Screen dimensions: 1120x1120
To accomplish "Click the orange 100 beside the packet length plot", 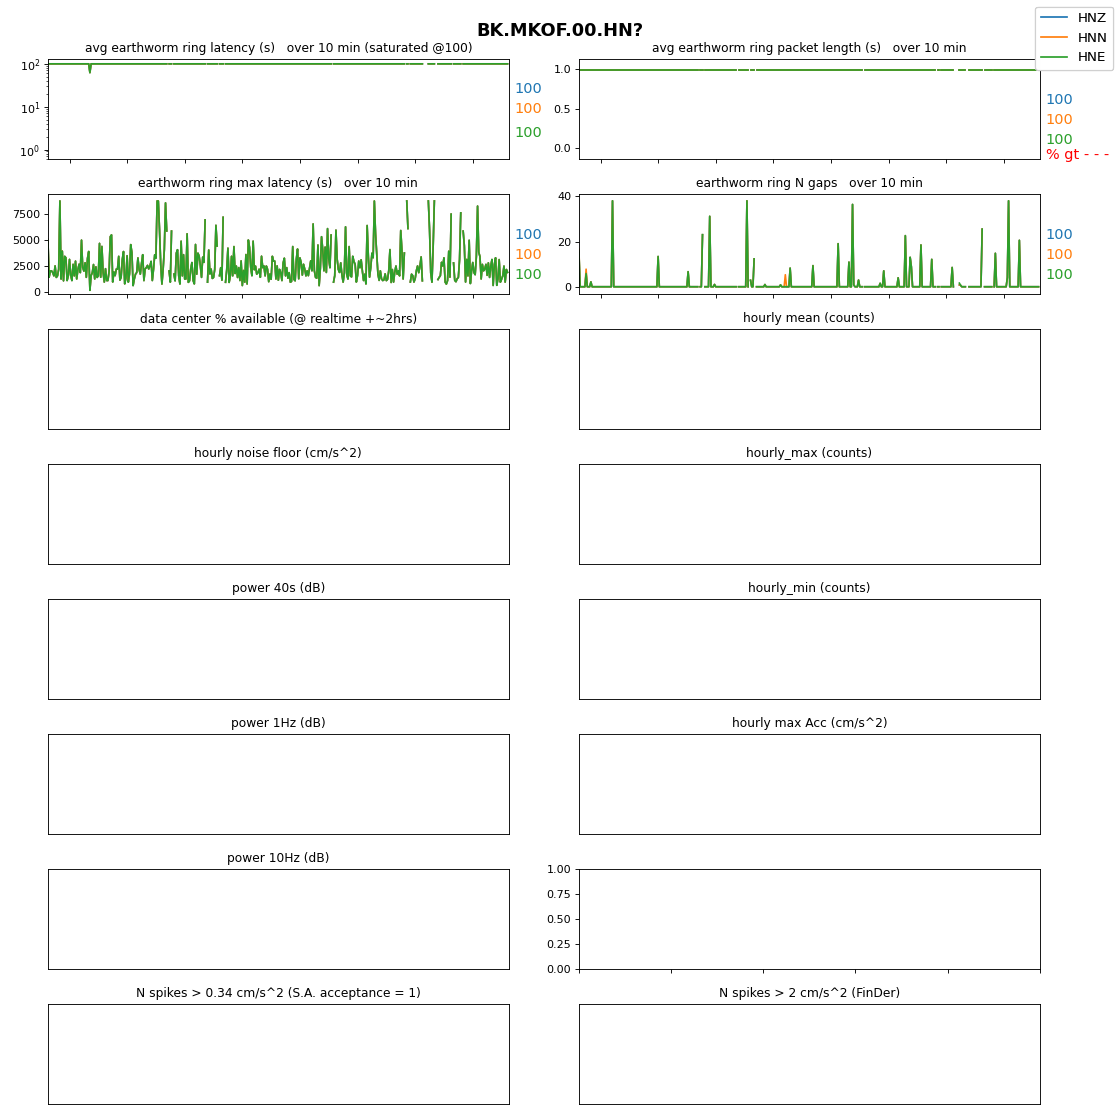I will click(x=1059, y=120).
